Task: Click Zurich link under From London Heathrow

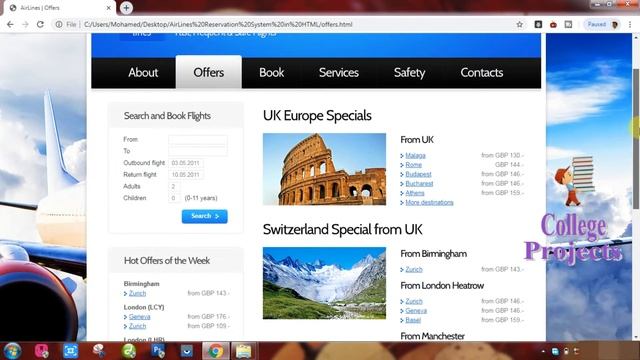Action: (414, 301)
